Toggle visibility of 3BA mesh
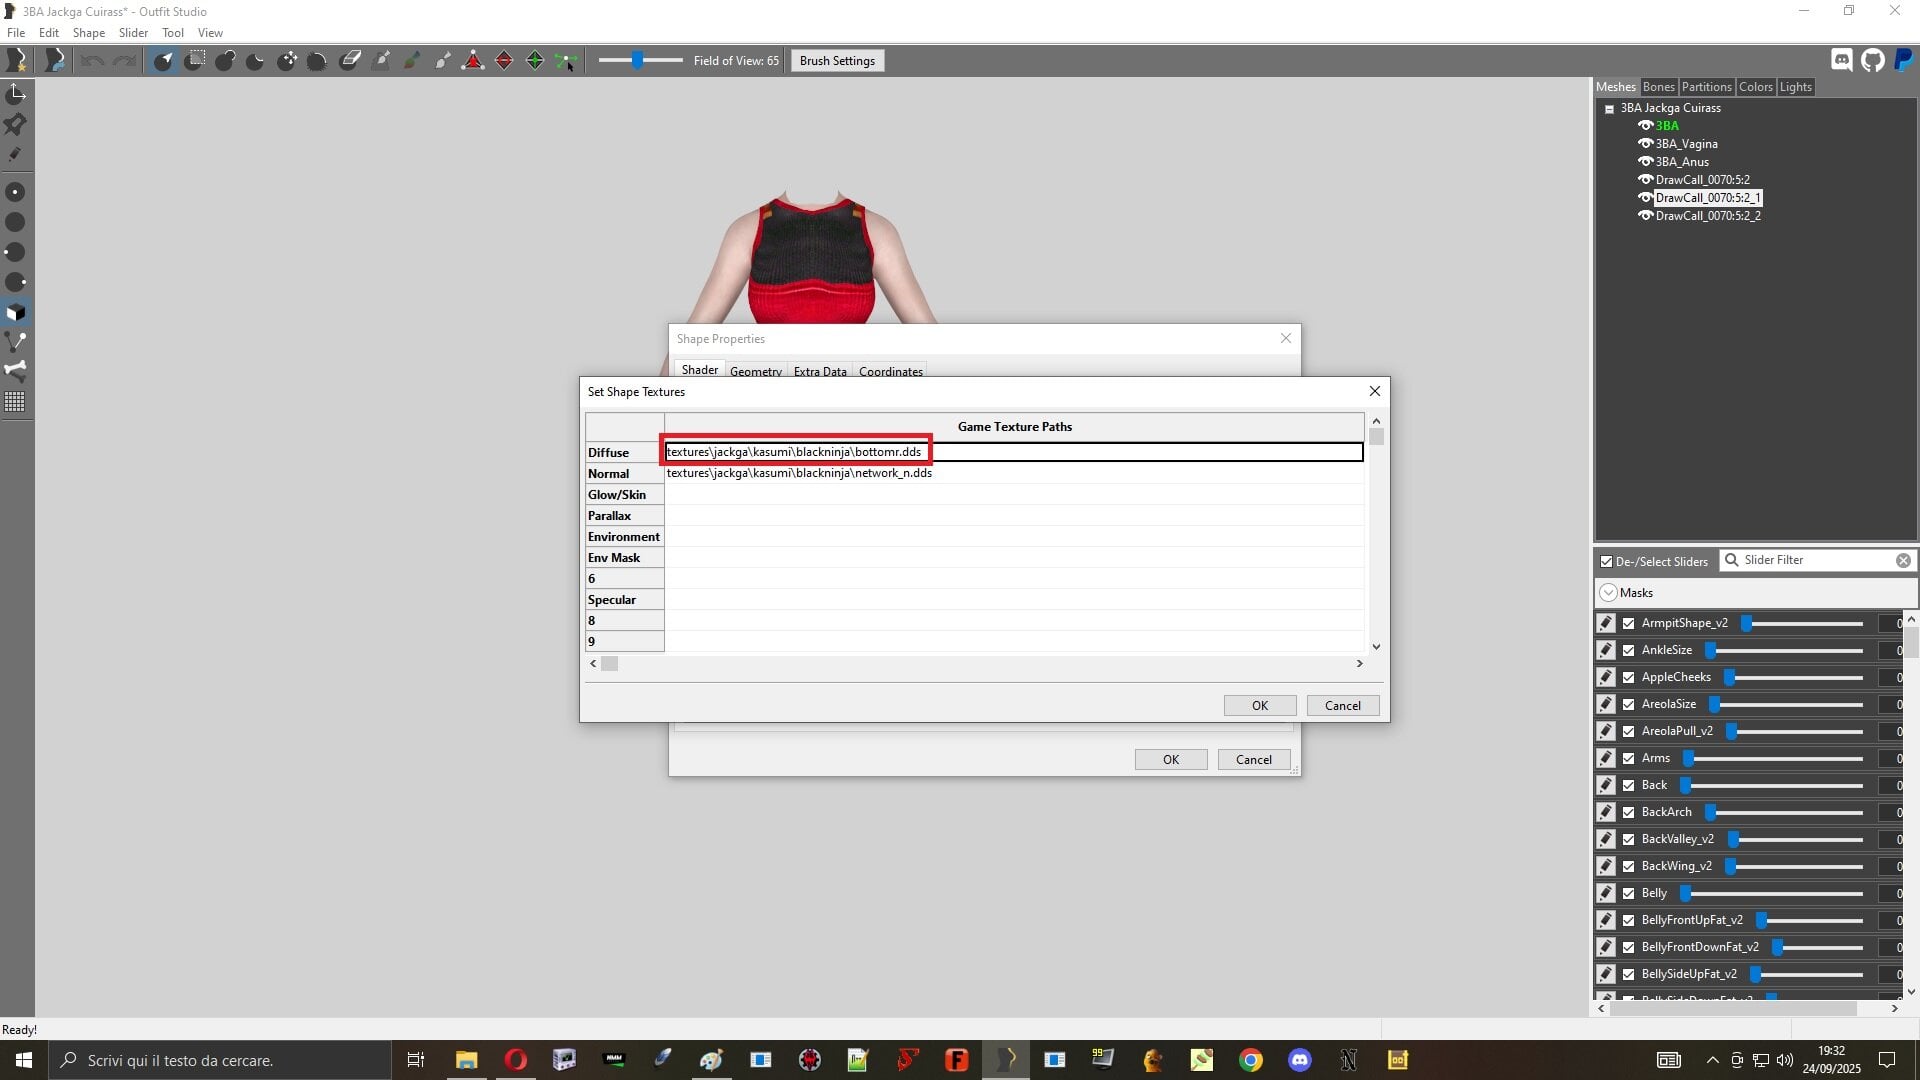Image resolution: width=1920 pixels, height=1080 pixels. [1645, 125]
